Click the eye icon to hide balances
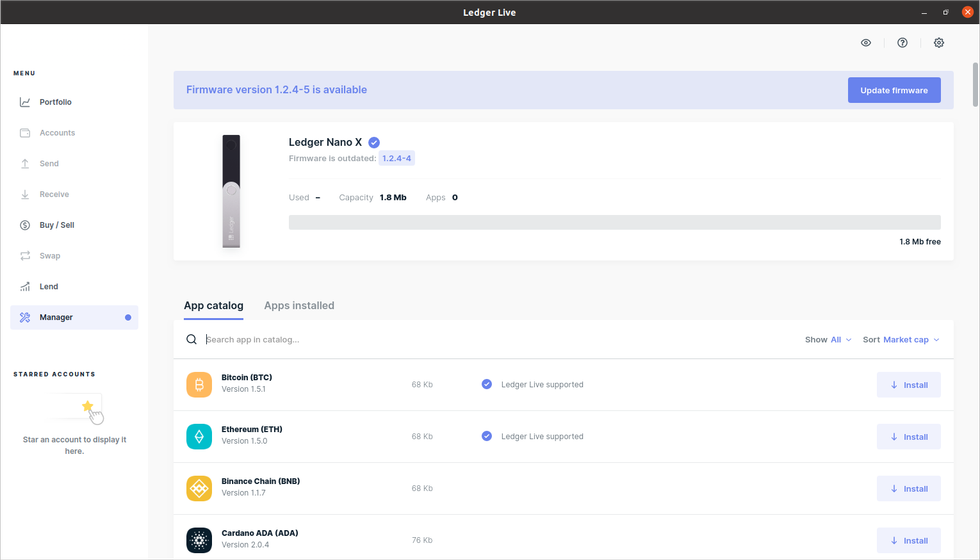The width and height of the screenshot is (980, 560). [x=866, y=43]
